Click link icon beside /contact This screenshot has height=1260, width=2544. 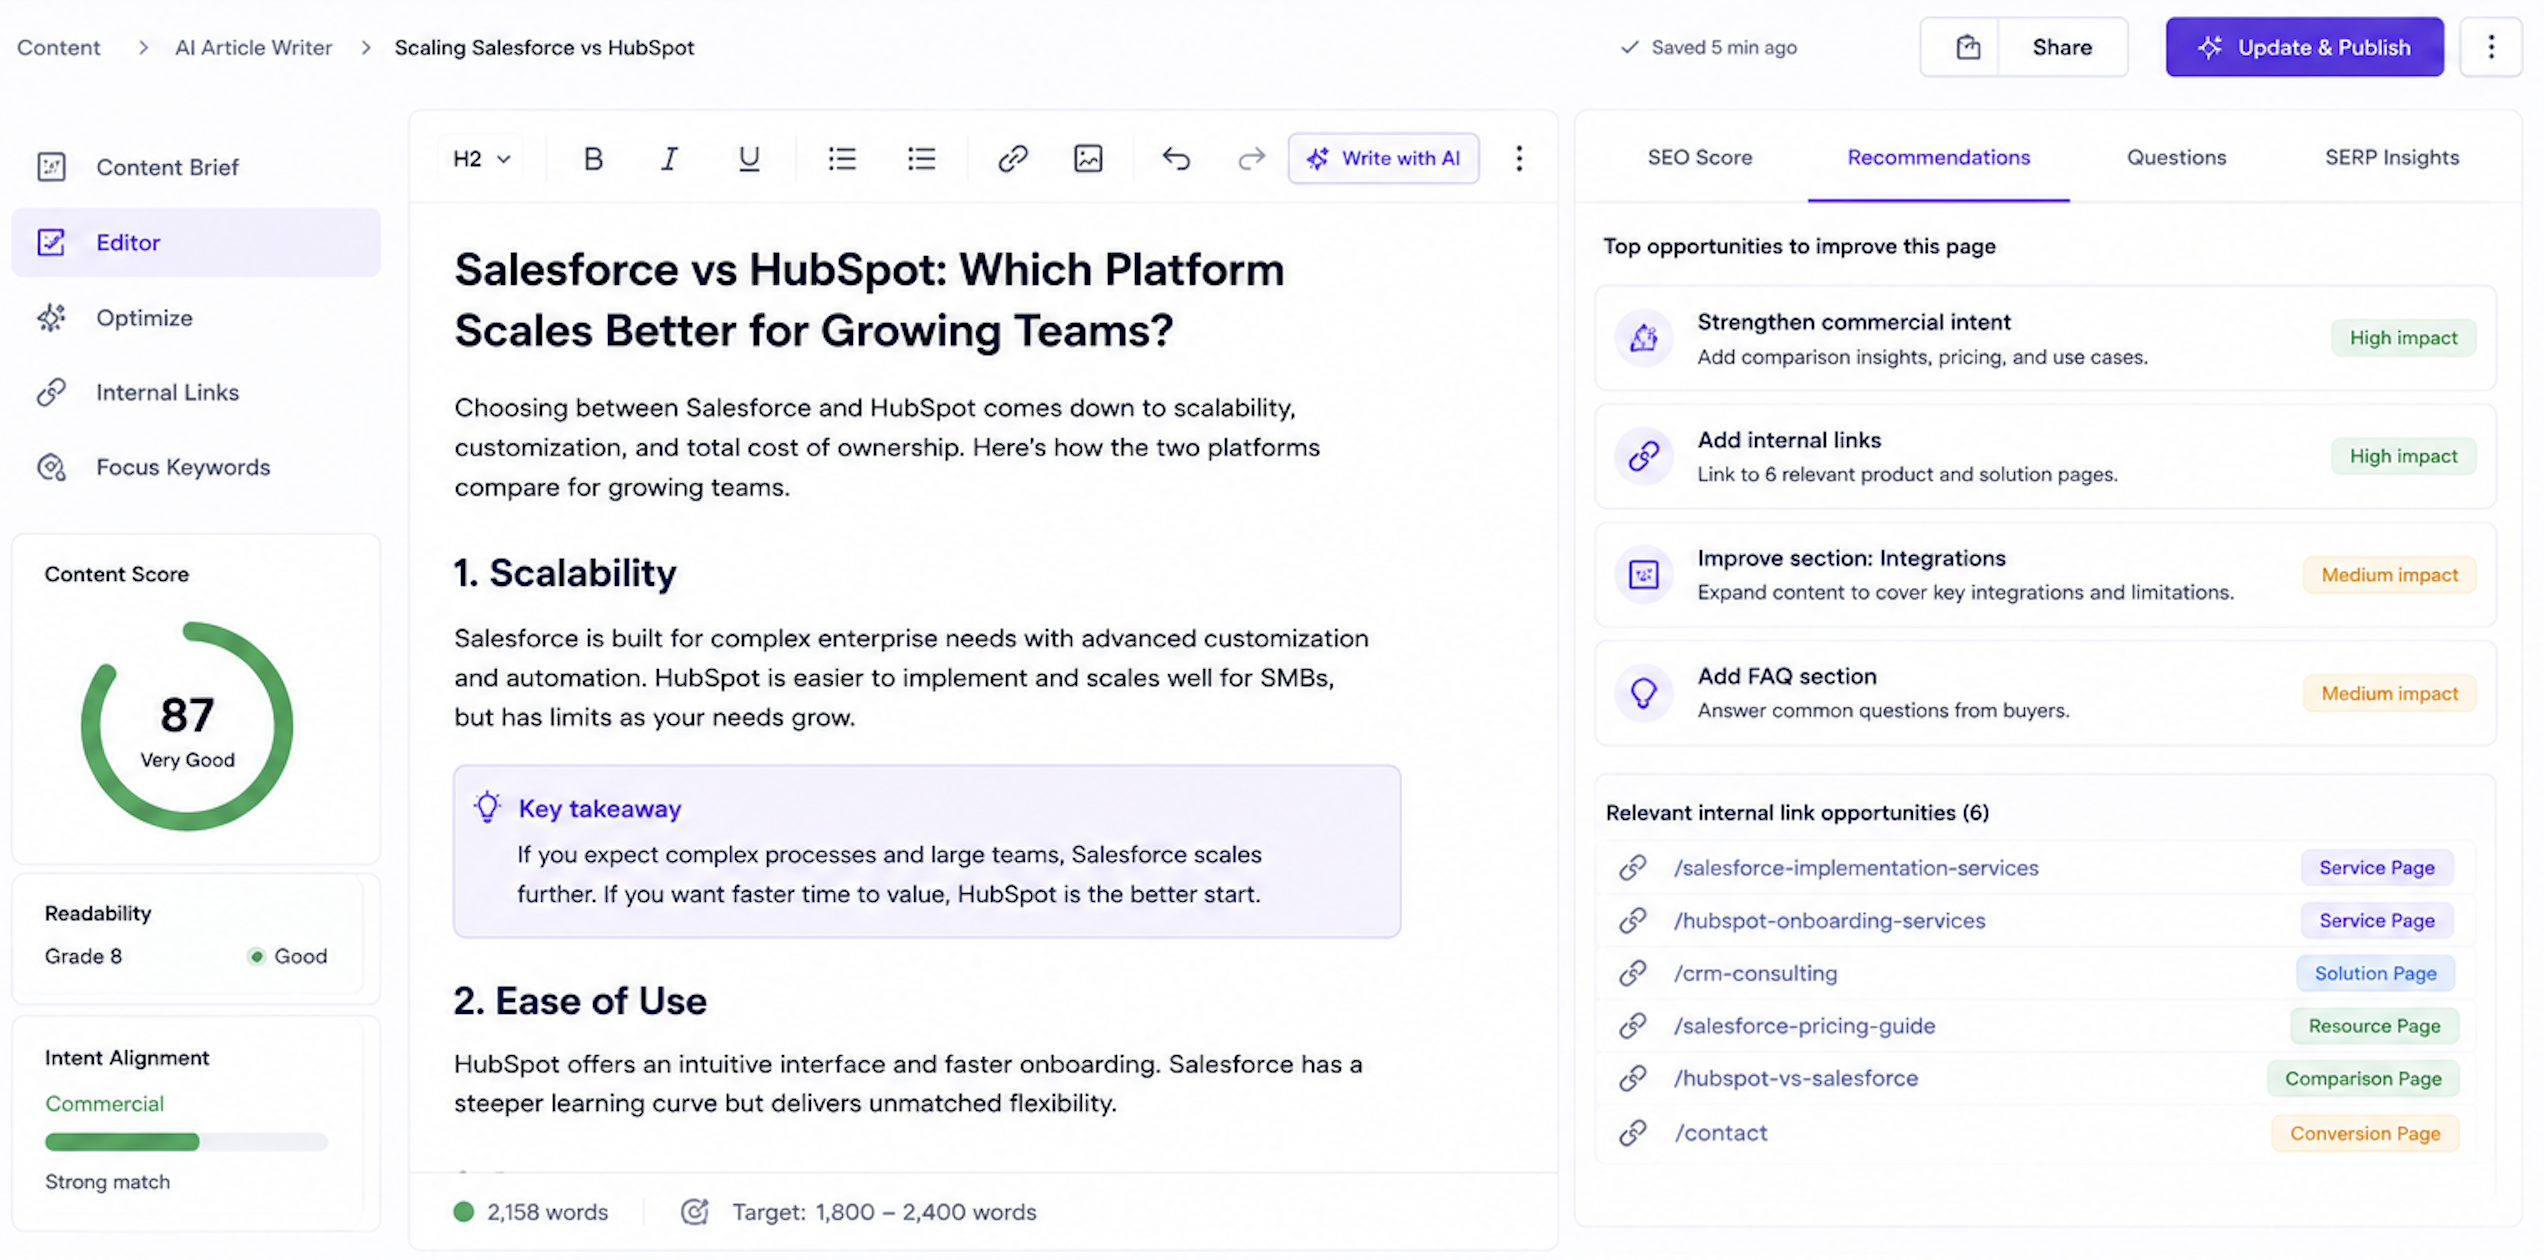1633,1133
